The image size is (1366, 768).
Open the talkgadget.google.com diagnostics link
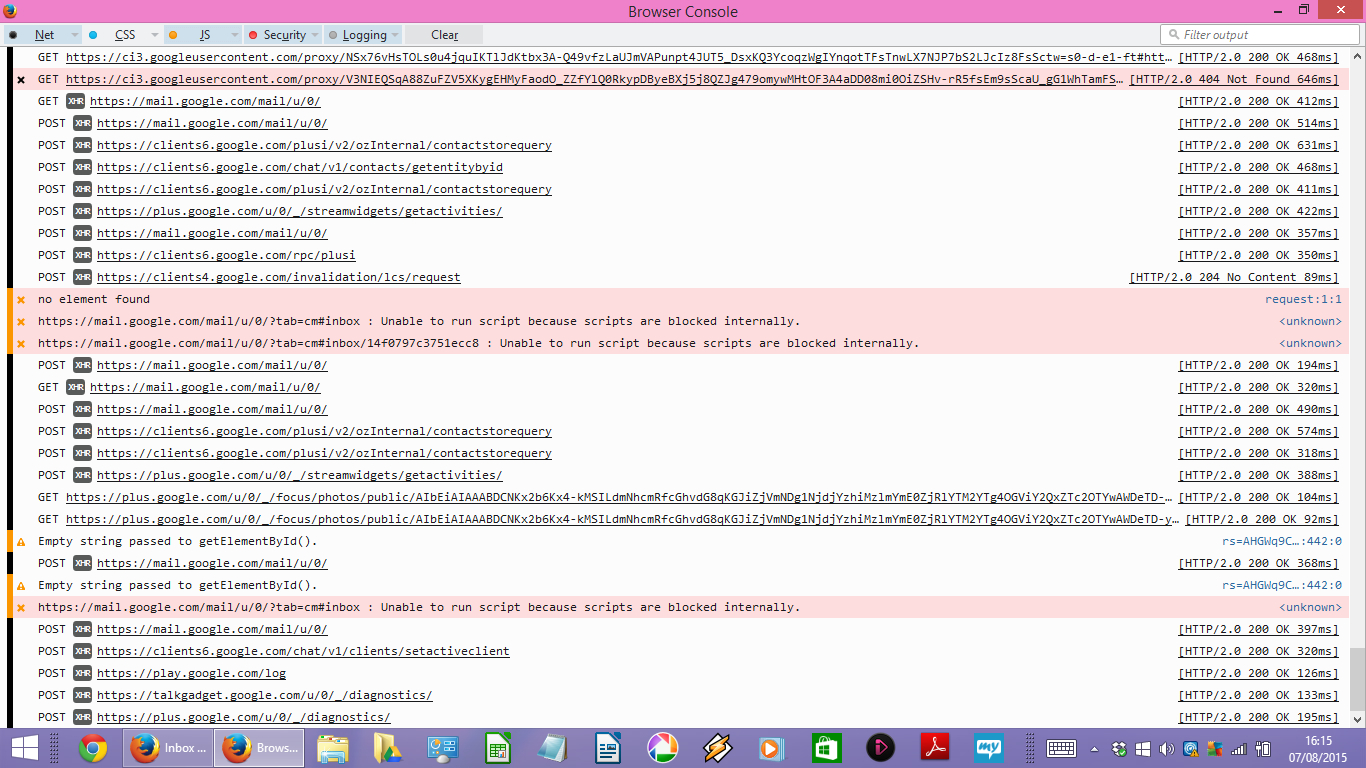point(265,695)
